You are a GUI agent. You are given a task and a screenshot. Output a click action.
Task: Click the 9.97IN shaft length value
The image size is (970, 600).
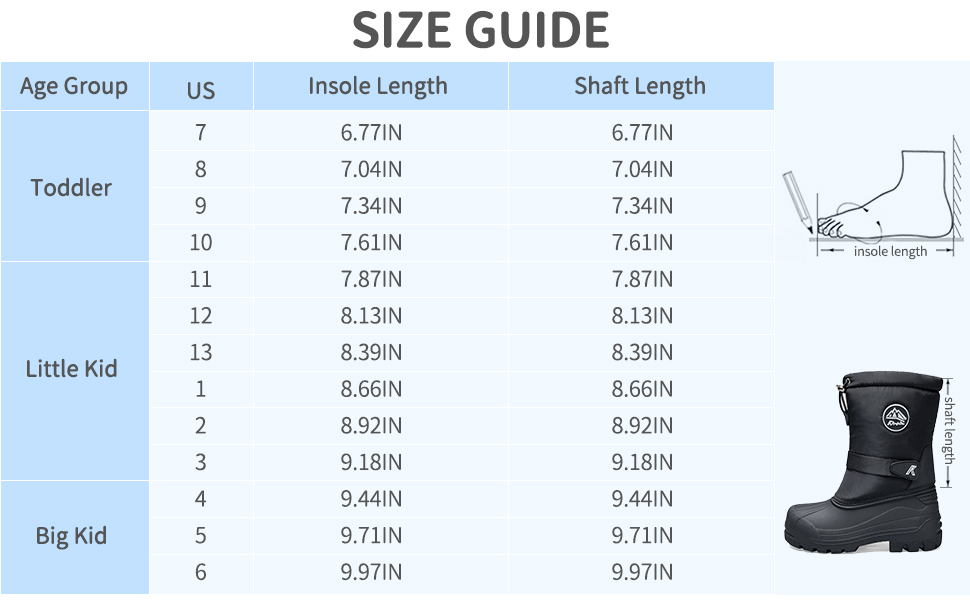pyautogui.click(x=642, y=572)
